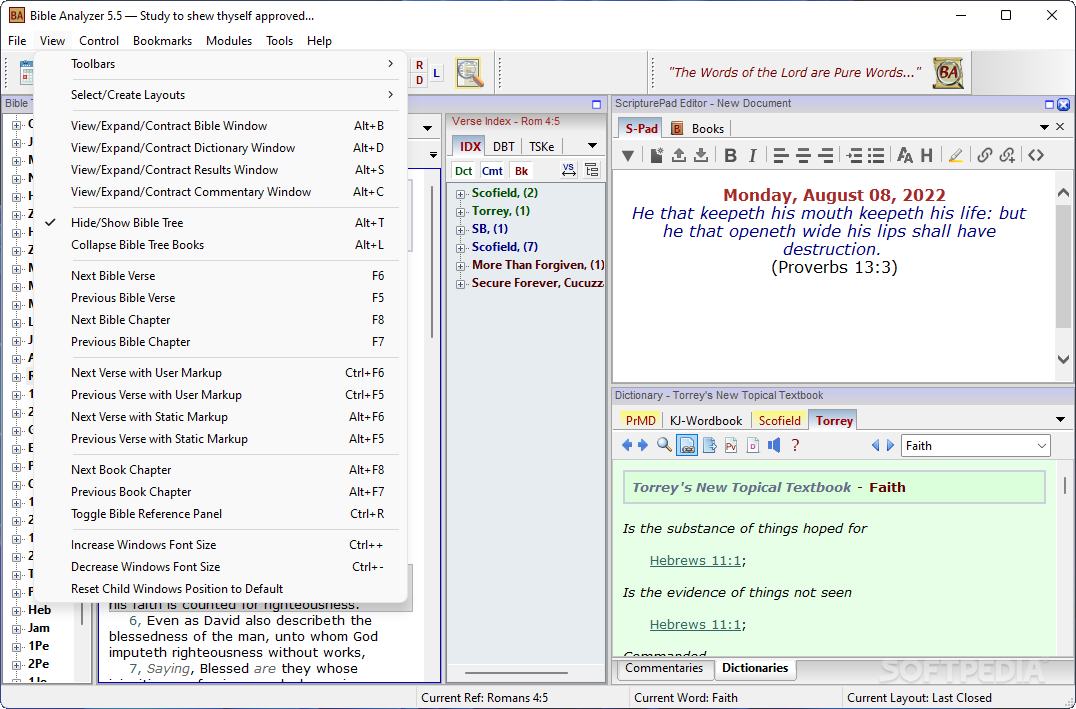Open the advanced search magnifier toolbar icon

(x=469, y=73)
